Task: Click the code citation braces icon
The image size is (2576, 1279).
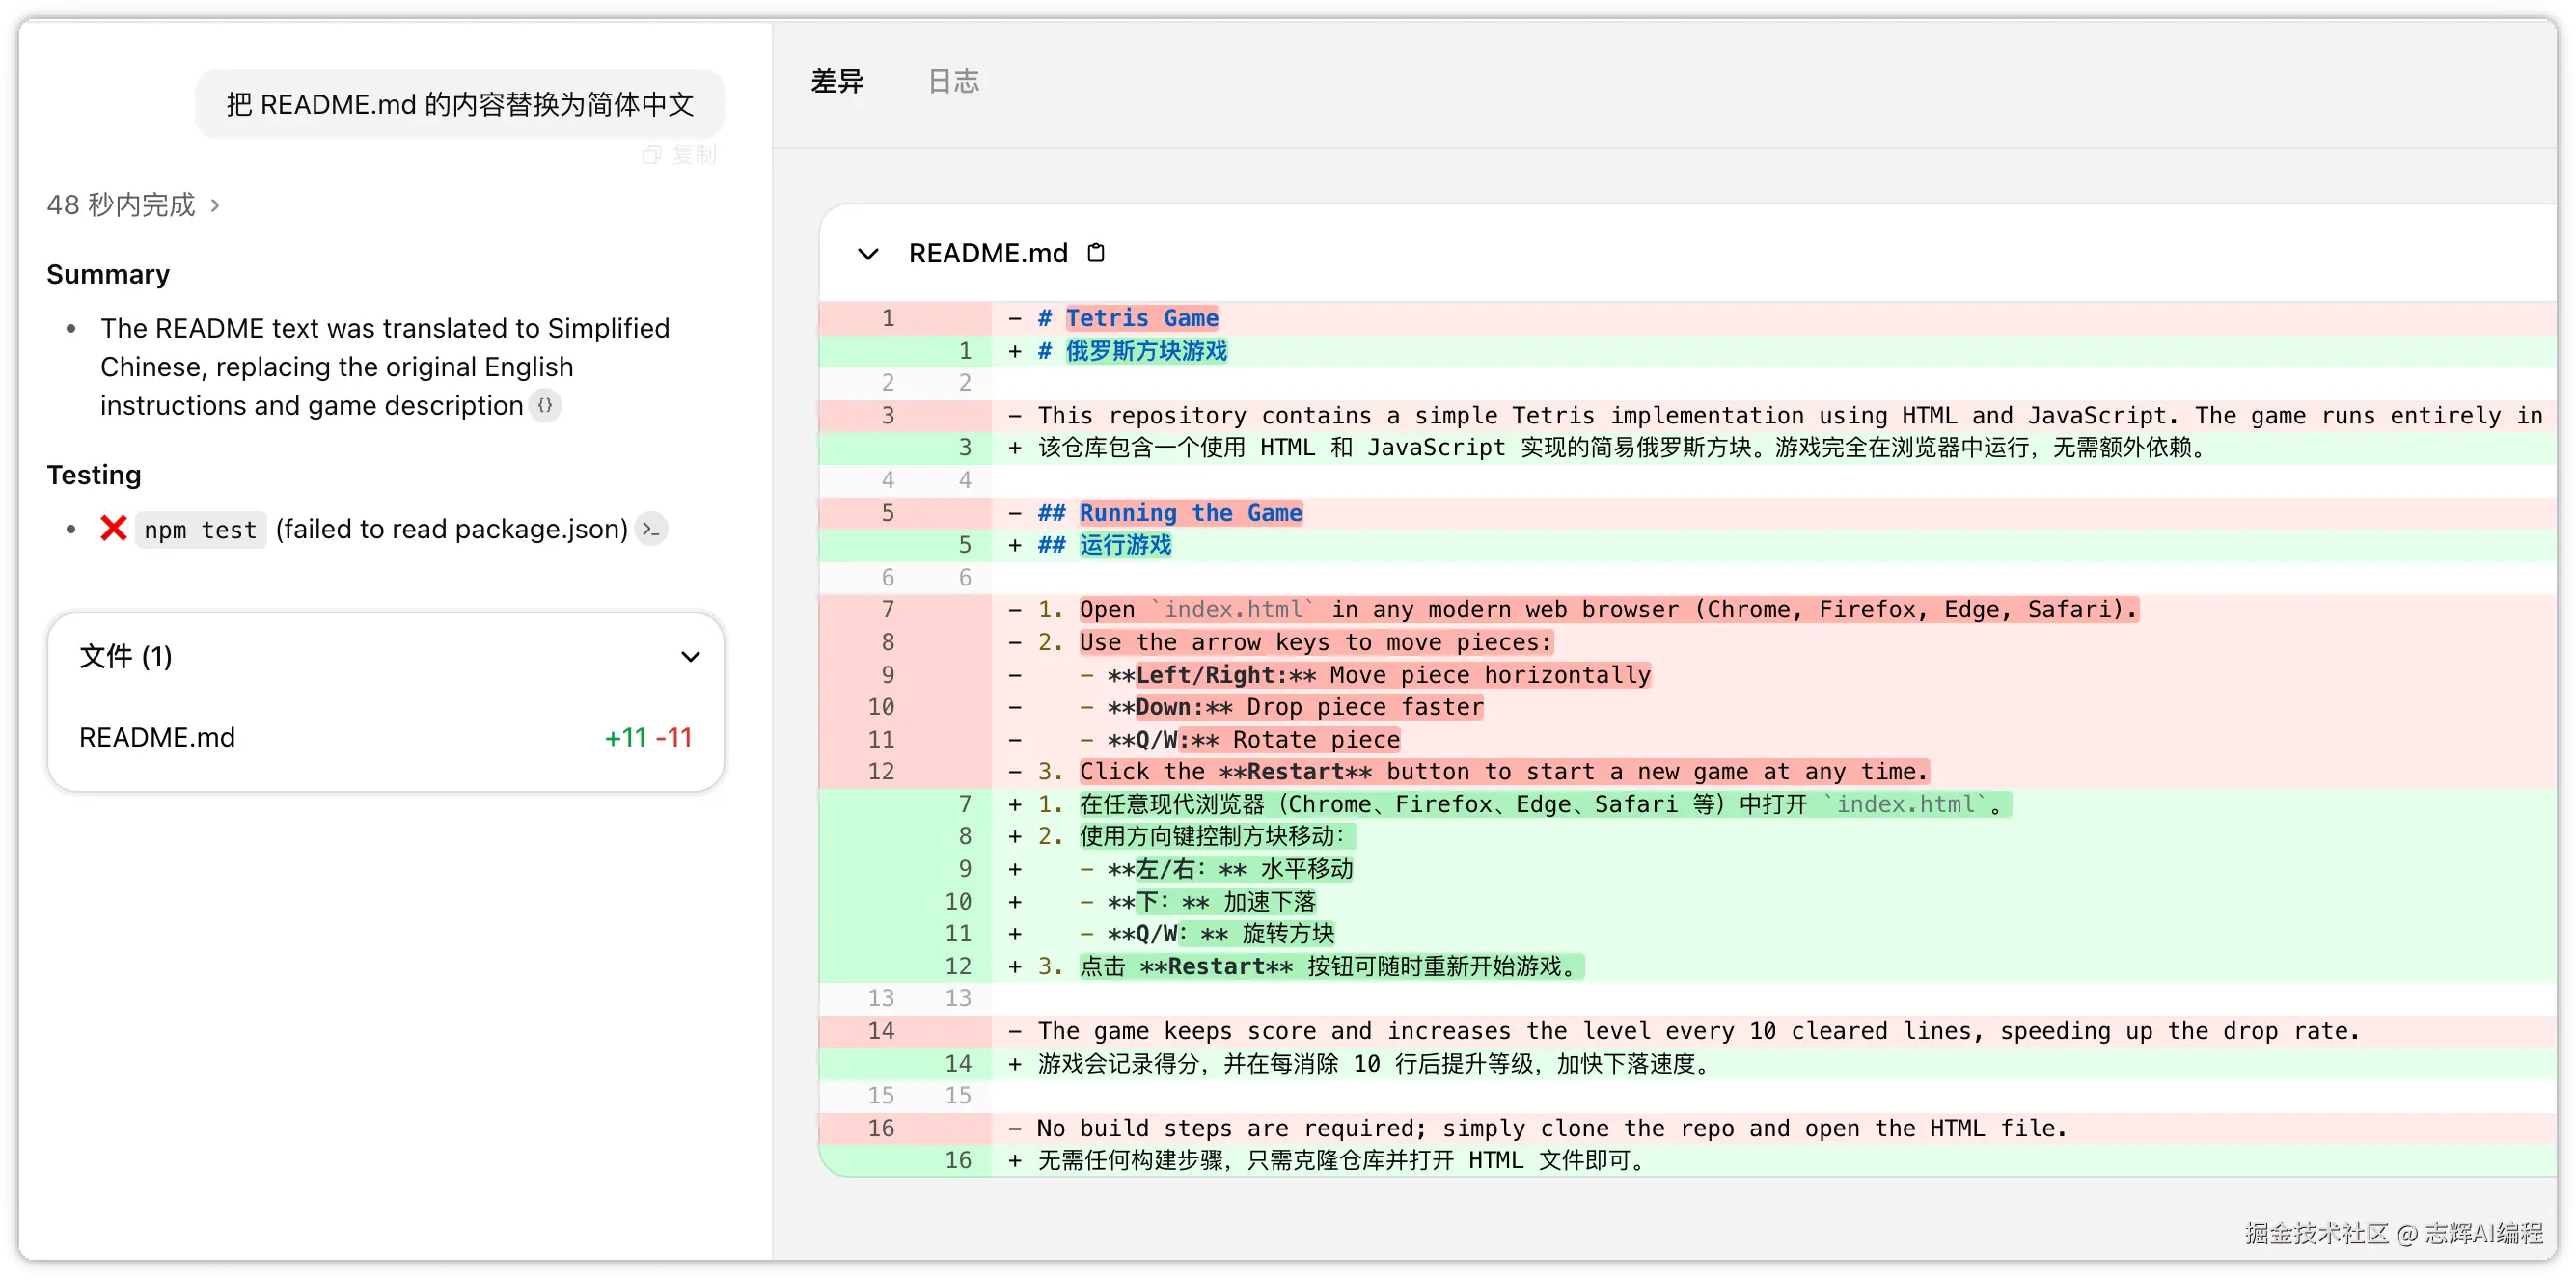Action: point(545,406)
